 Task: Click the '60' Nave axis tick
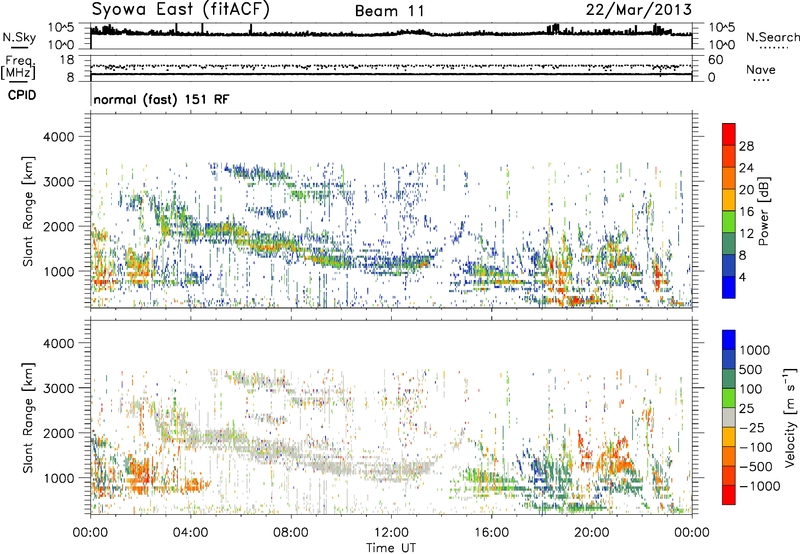(x=716, y=60)
